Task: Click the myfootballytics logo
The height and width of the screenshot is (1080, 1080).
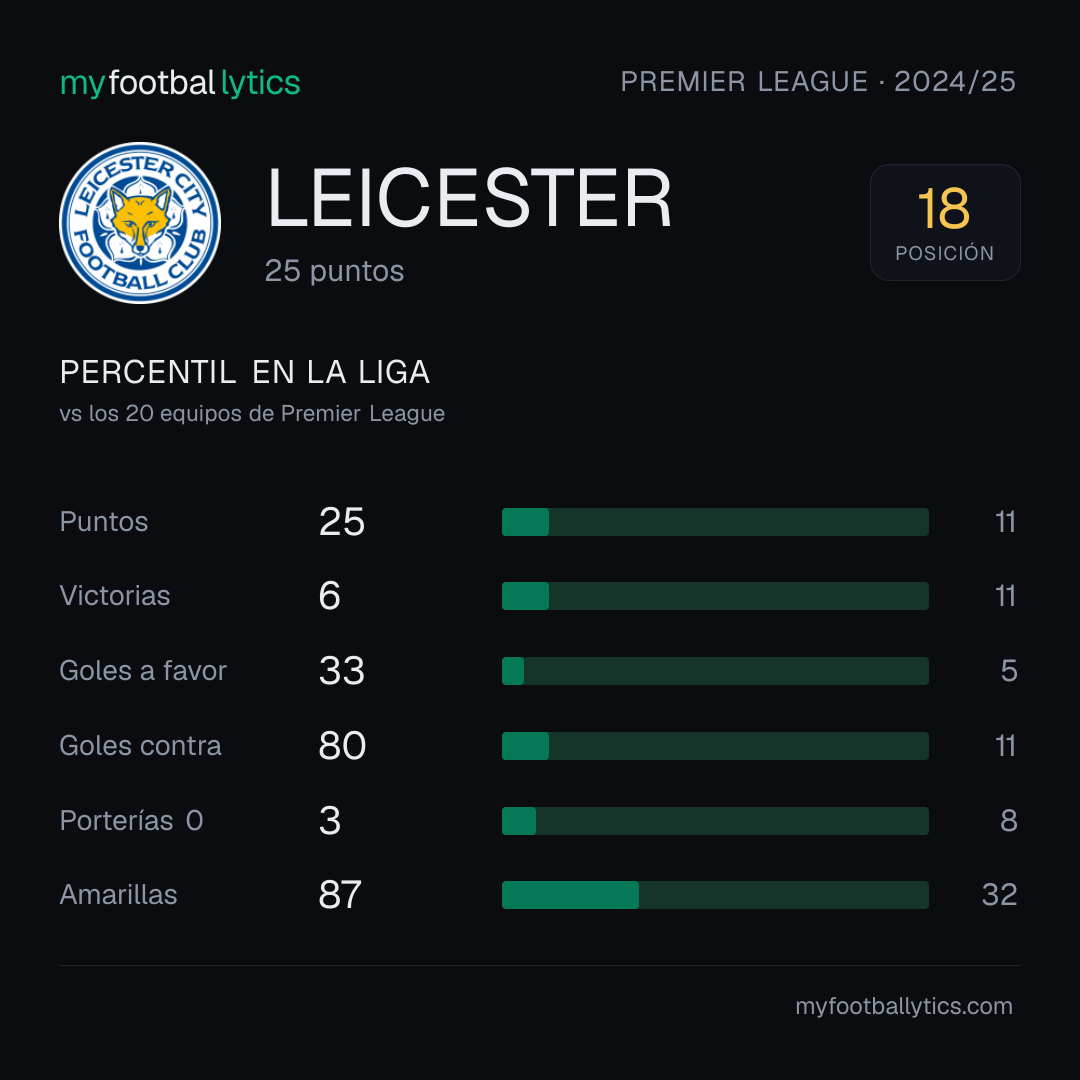Action: pos(180,83)
